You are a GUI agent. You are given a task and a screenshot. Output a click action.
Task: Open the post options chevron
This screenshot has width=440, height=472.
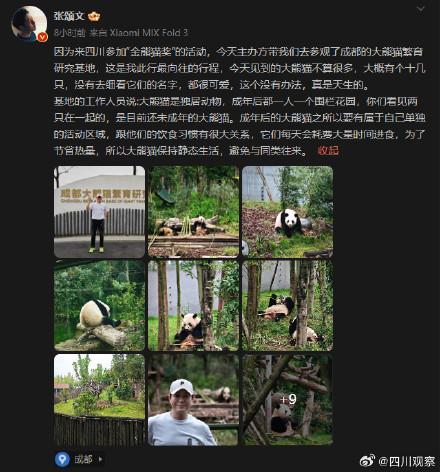[x=421, y=8]
